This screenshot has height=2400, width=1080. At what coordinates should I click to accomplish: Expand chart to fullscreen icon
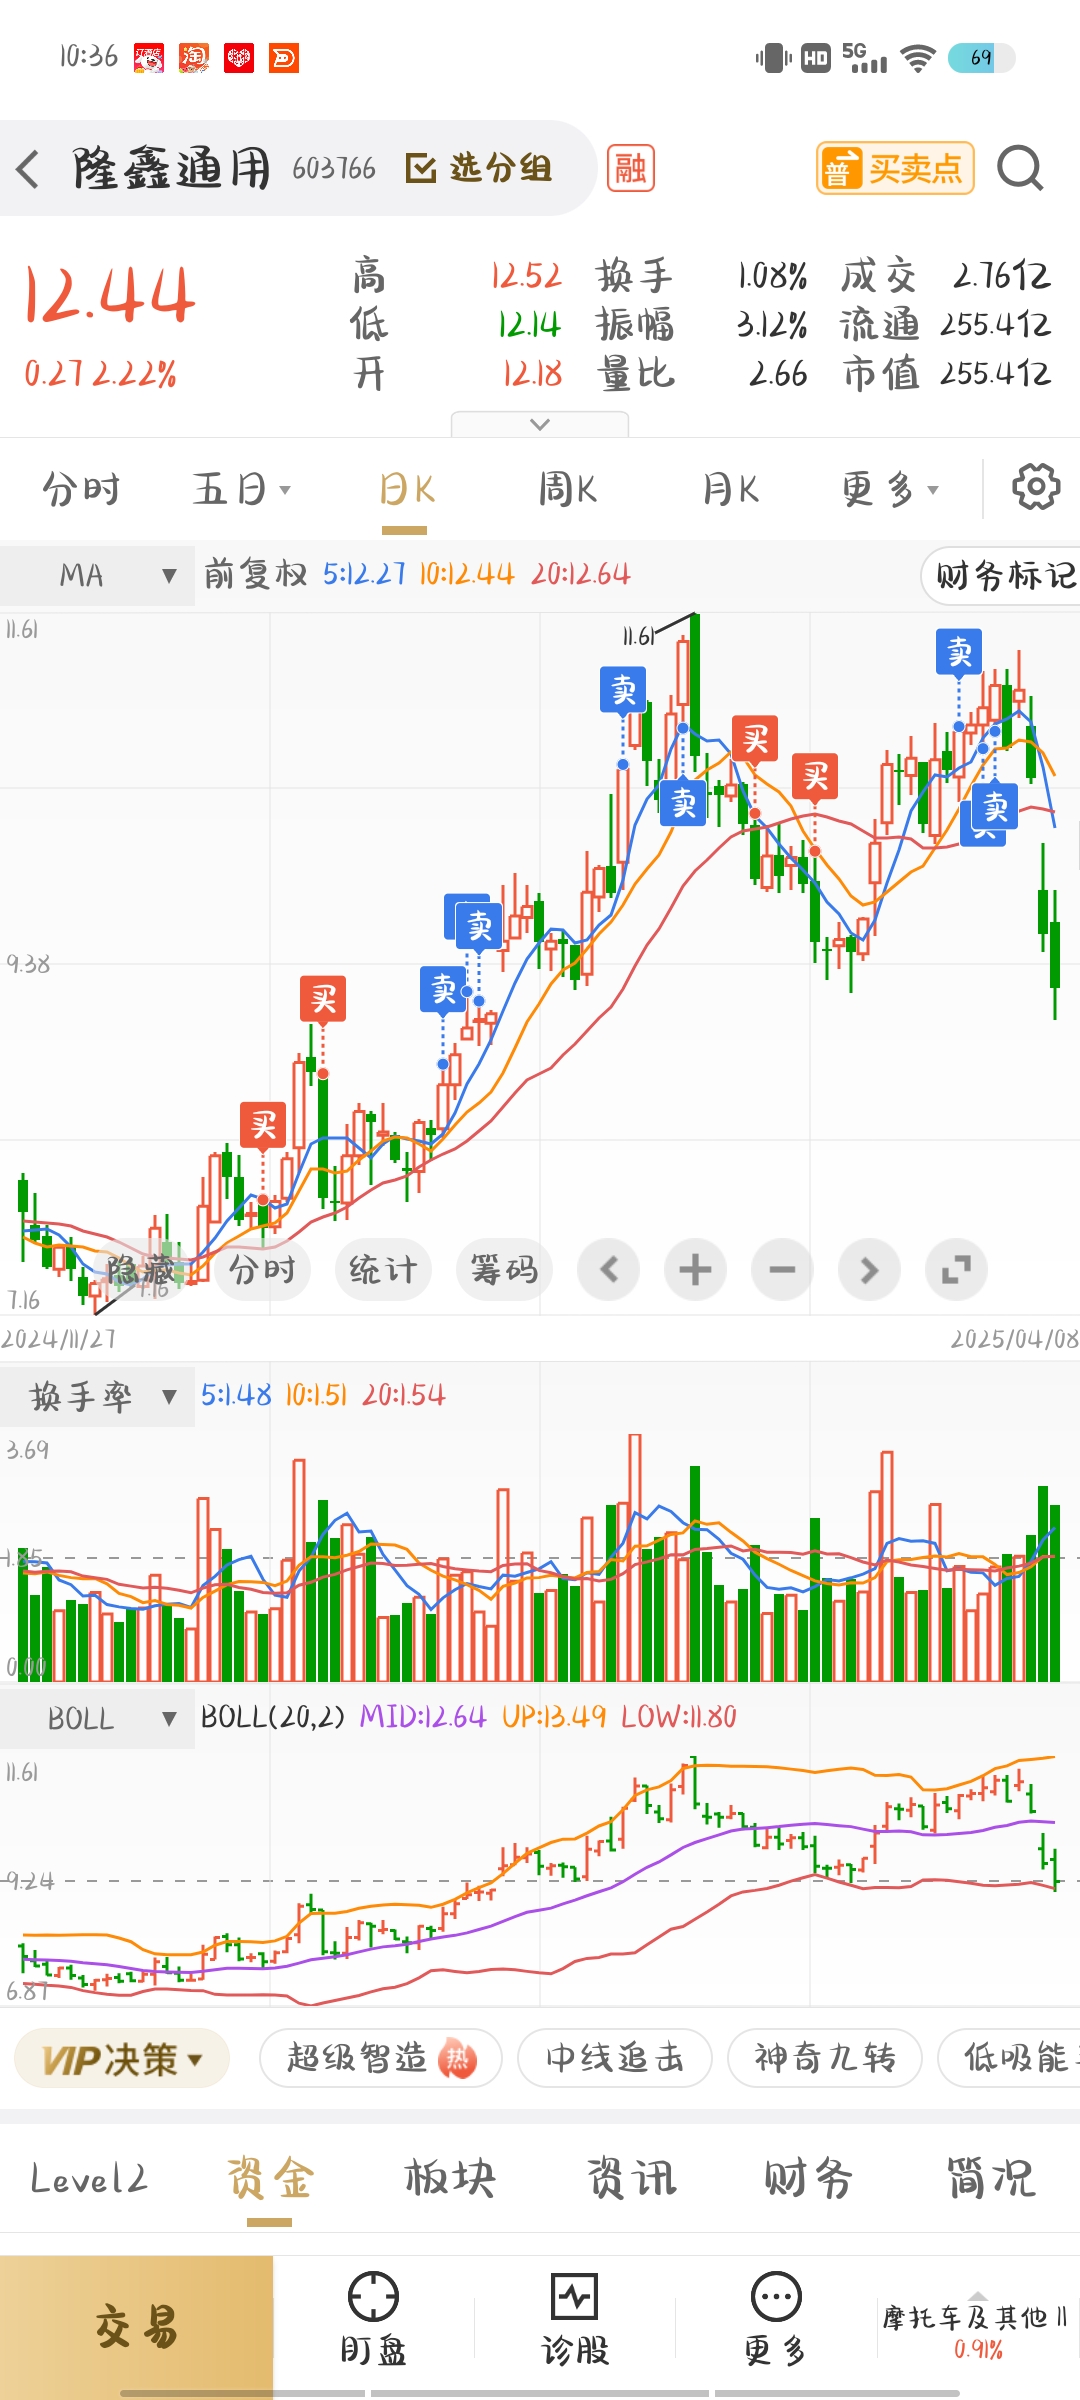956,1270
